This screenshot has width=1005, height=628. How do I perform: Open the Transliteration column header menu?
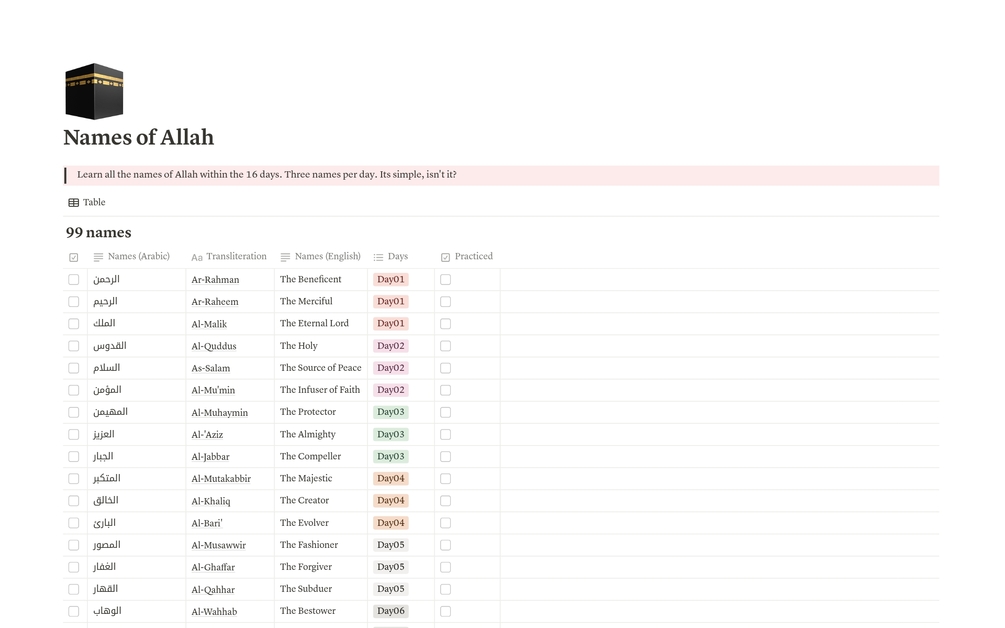coord(229,256)
